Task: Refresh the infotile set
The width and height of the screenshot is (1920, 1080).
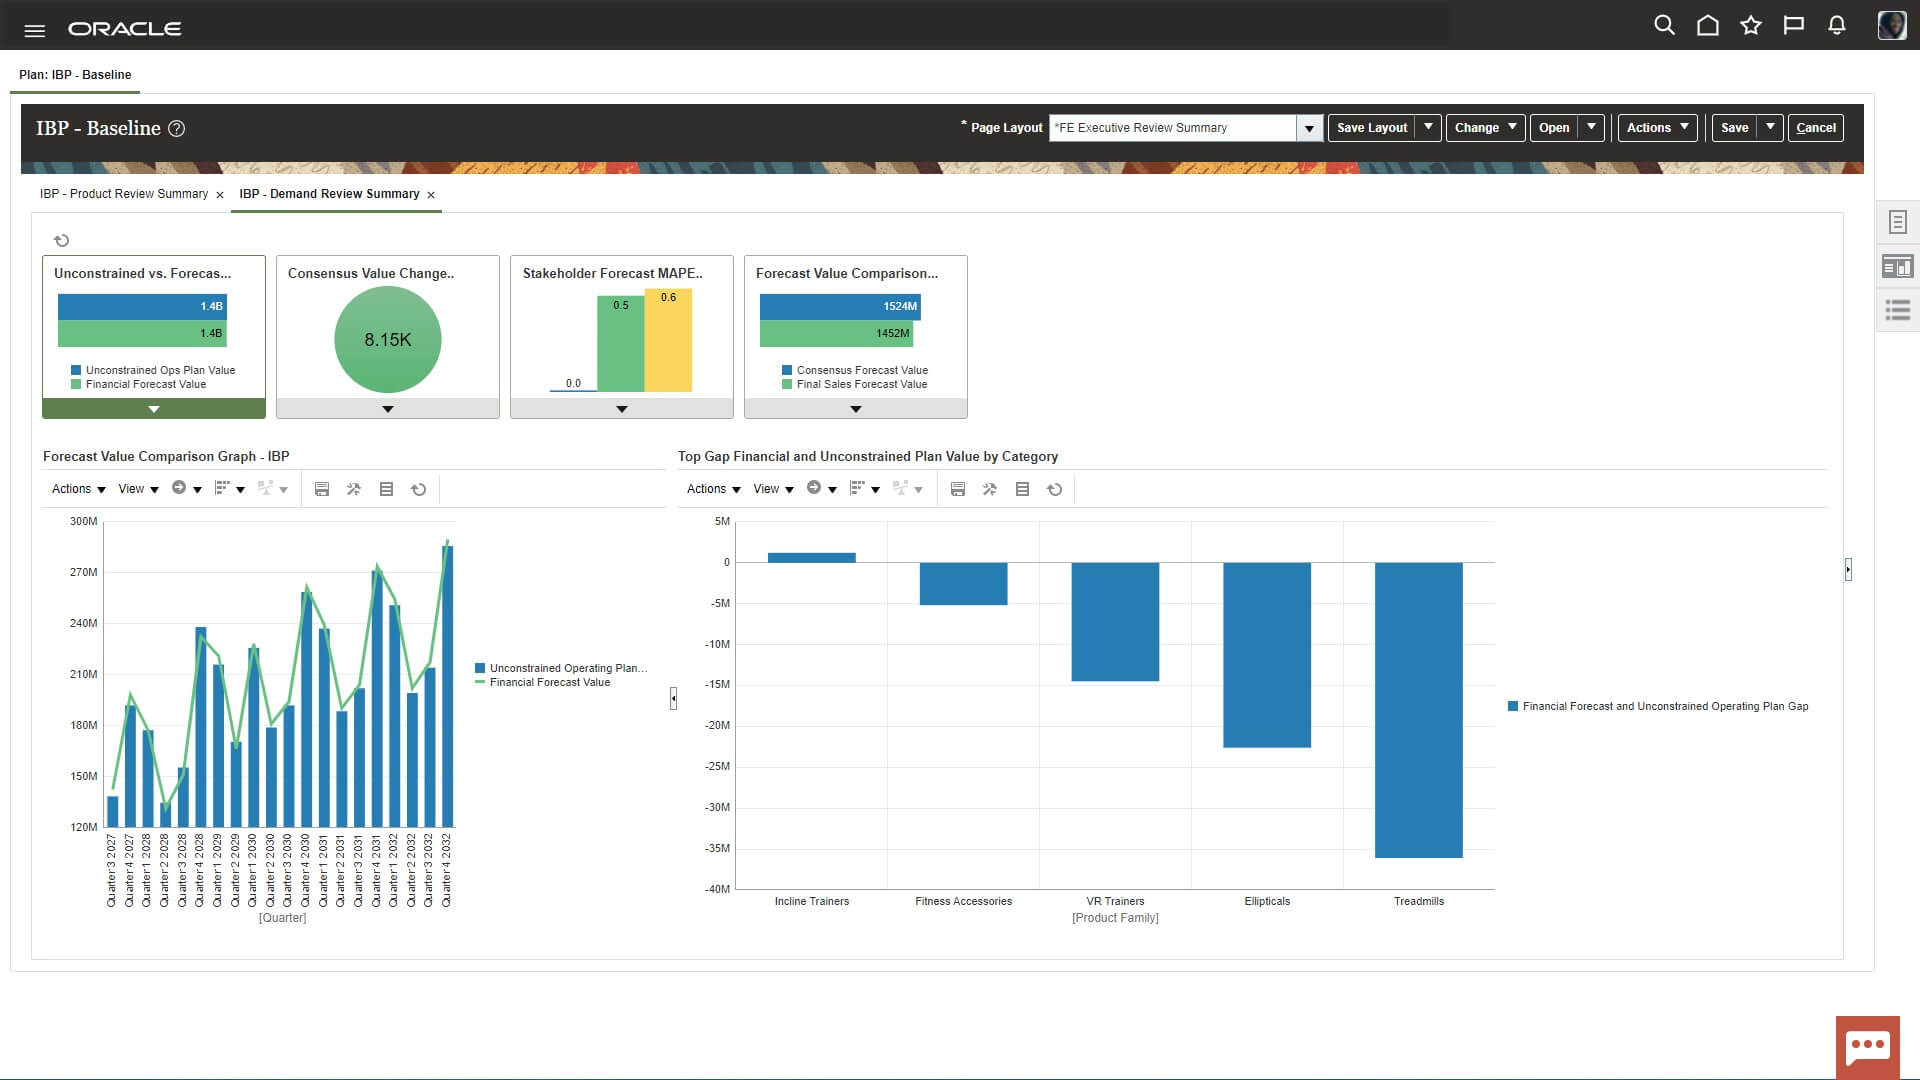Action: point(61,240)
